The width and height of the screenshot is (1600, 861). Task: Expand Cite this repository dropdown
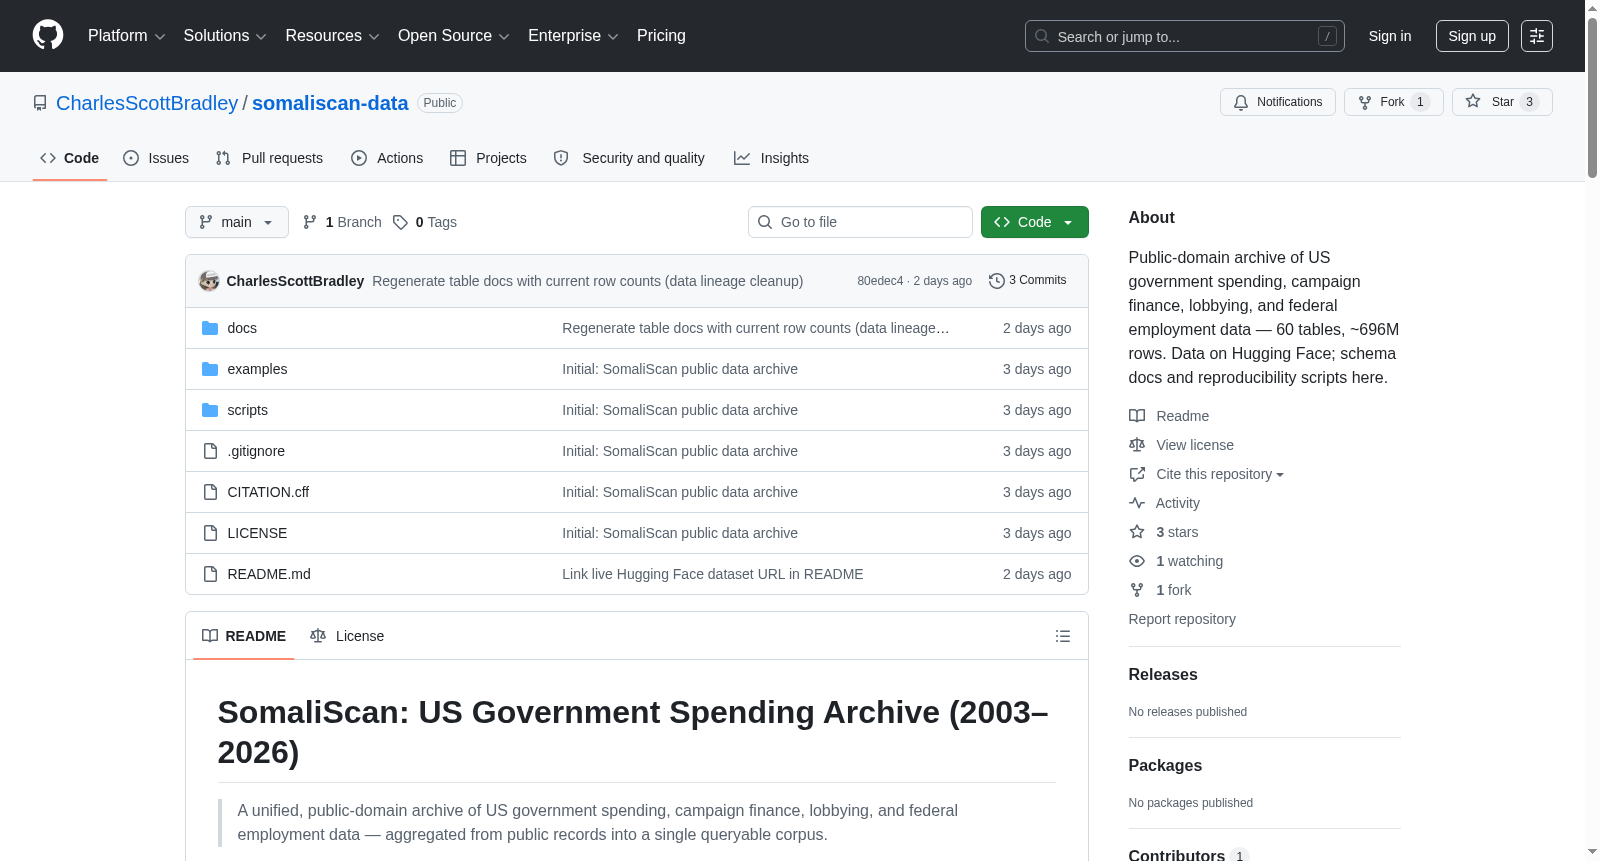pyautogui.click(x=1220, y=474)
